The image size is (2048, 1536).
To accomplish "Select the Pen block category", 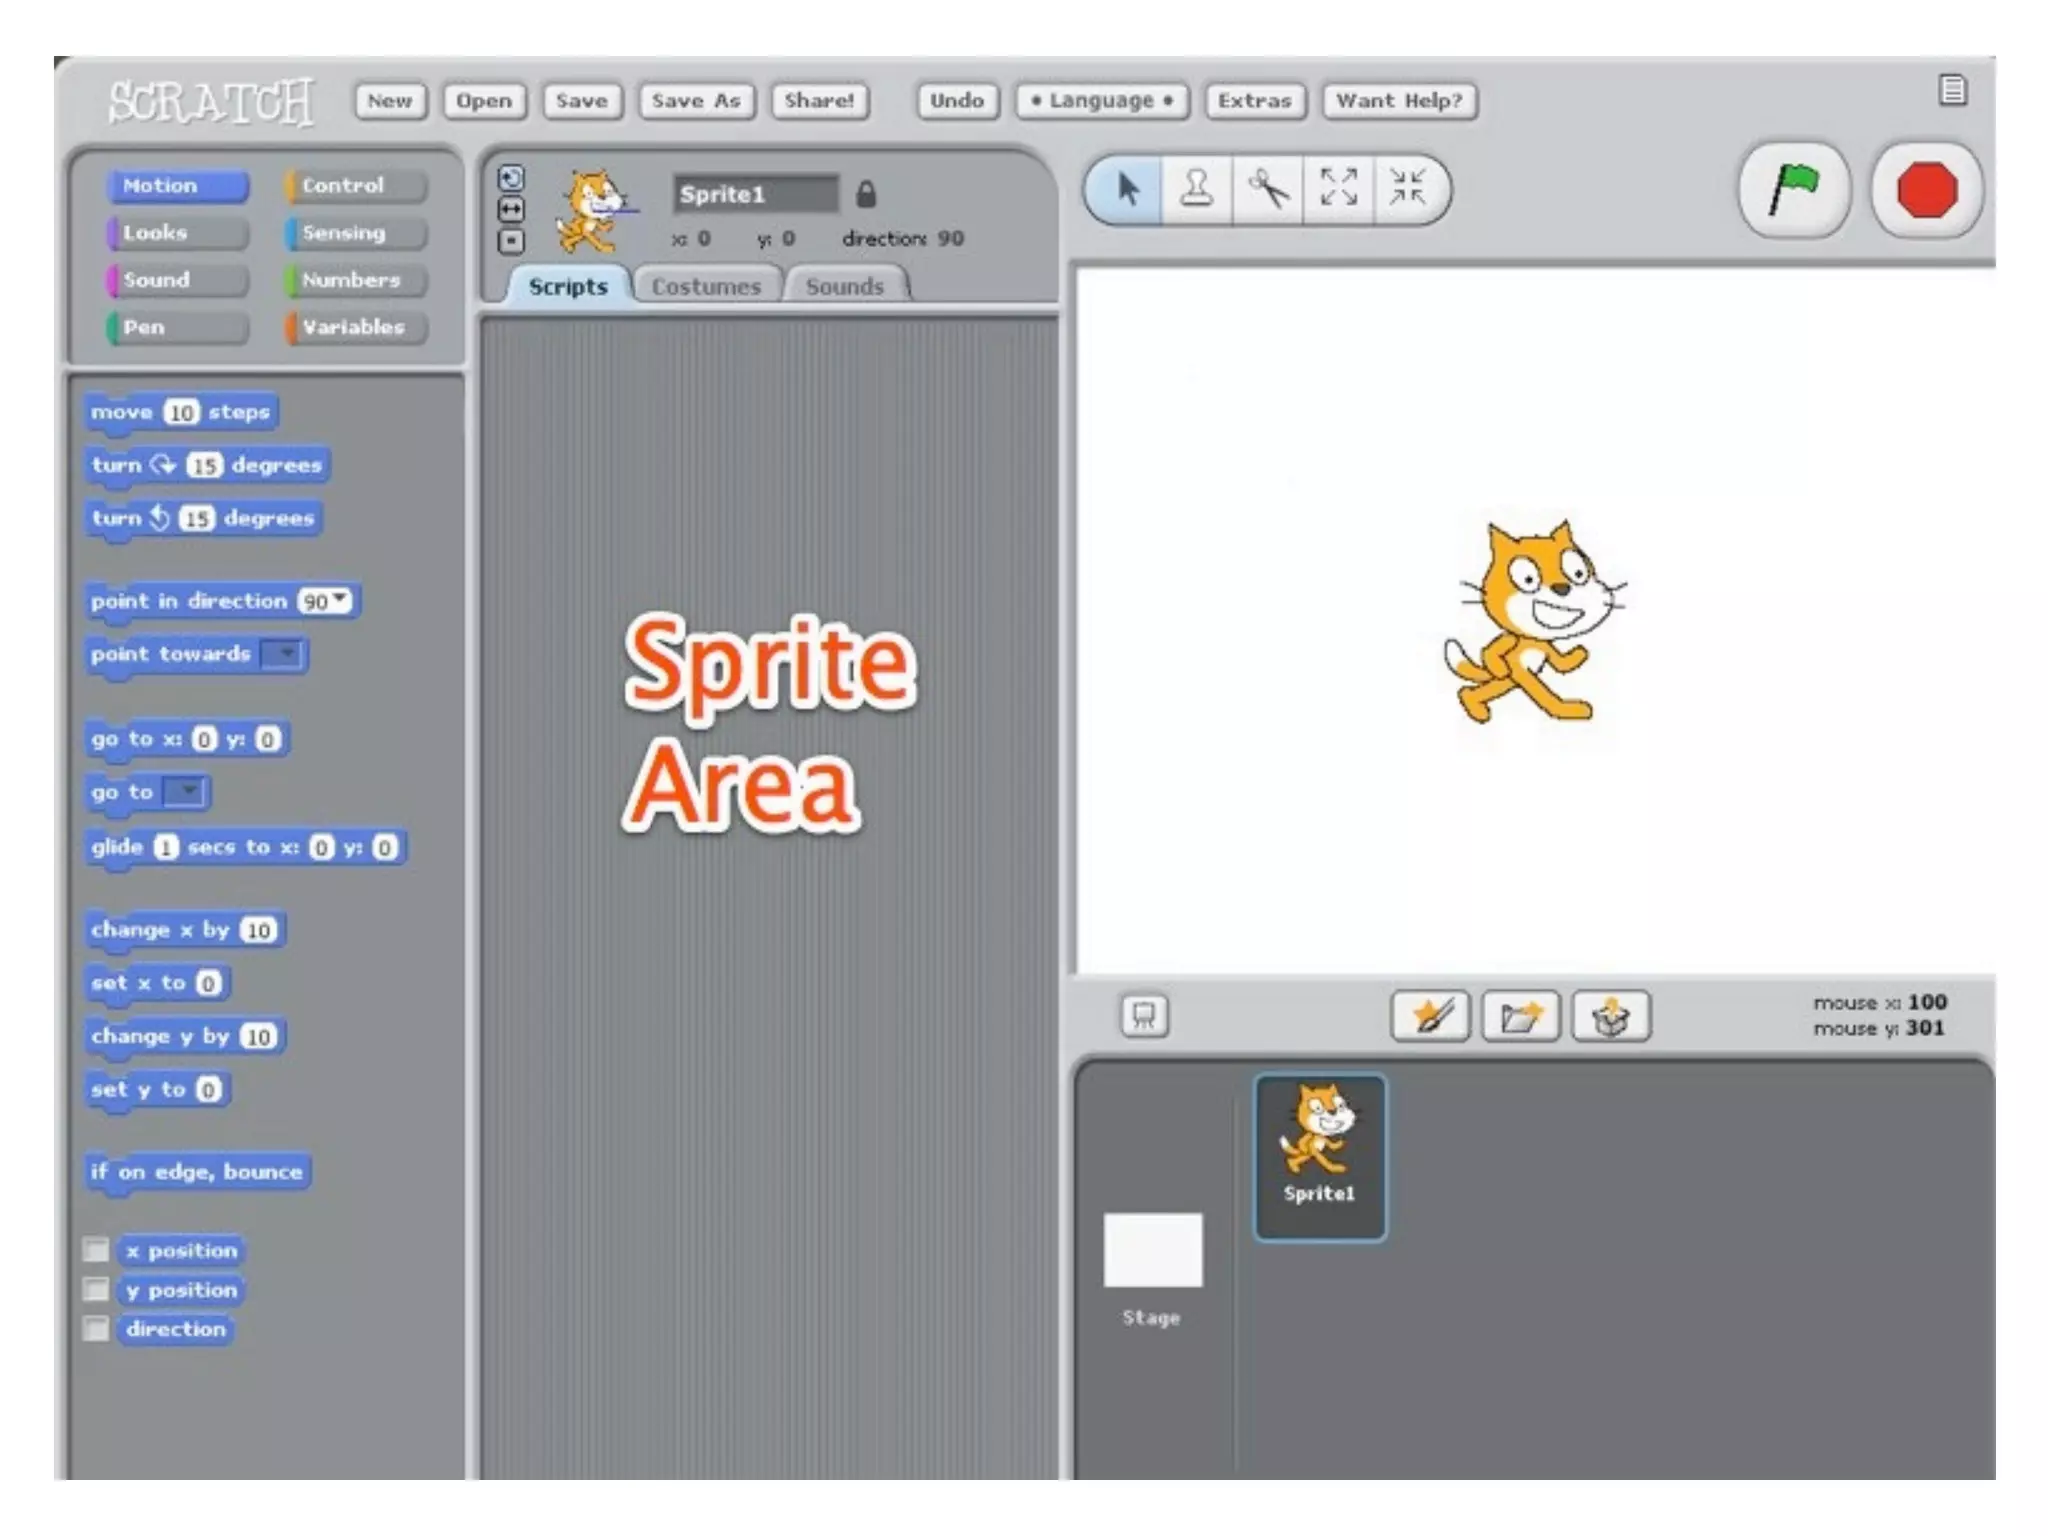I will click(x=177, y=327).
